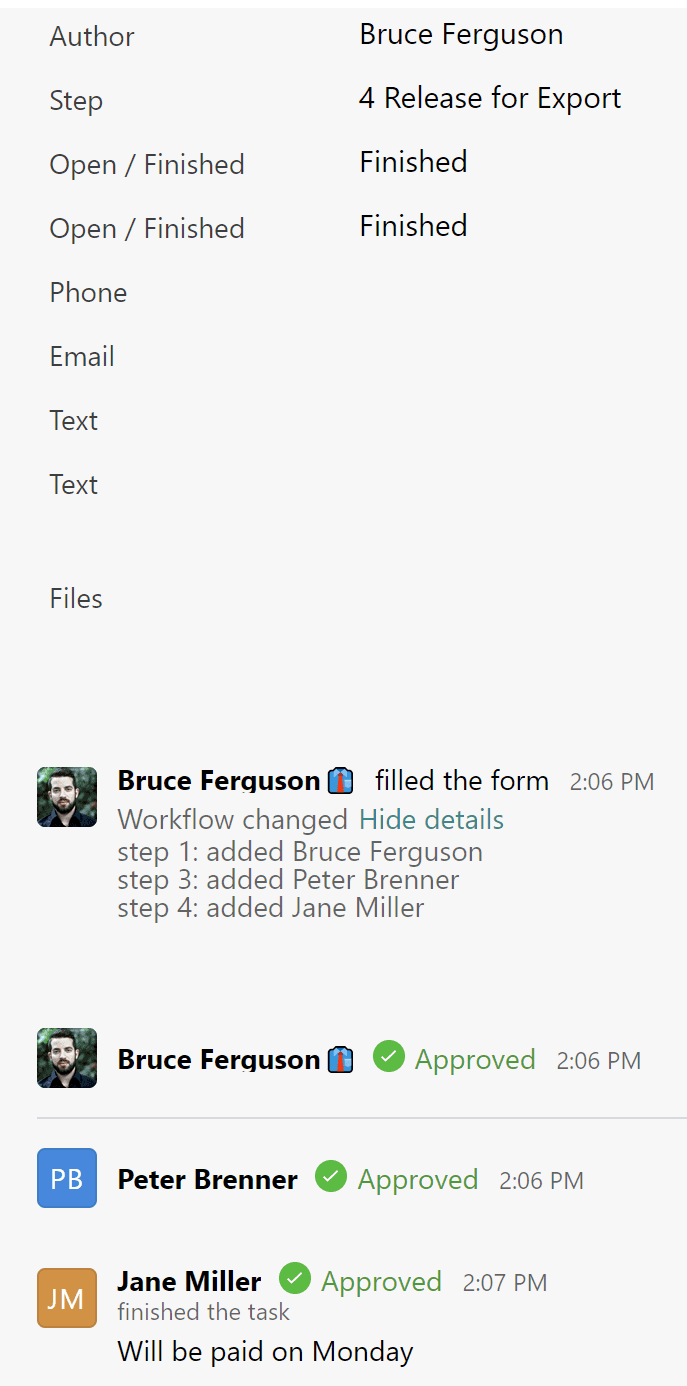Click Peter Brenner's blue PB avatar
The image size is (687, 1386).
pyautogui.click(x=66, y=1178)
